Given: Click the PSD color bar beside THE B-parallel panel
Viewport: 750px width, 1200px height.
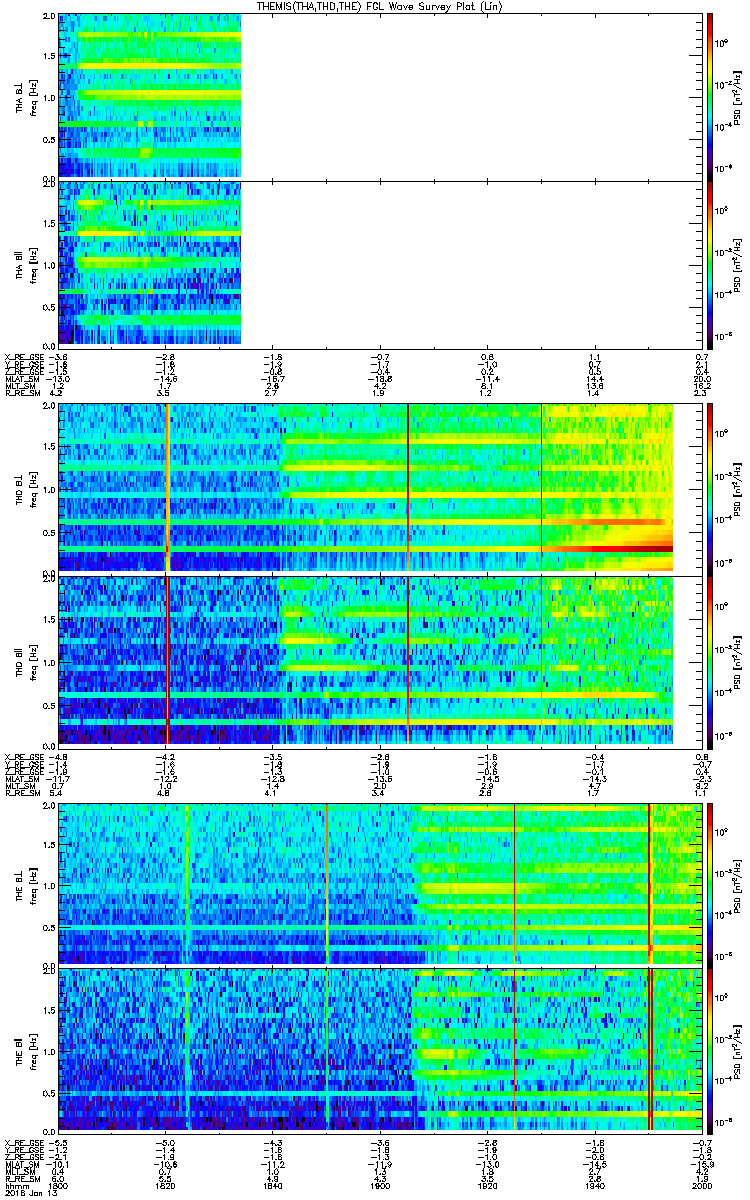Looking at the screenshot, I should coord(710,1049).
